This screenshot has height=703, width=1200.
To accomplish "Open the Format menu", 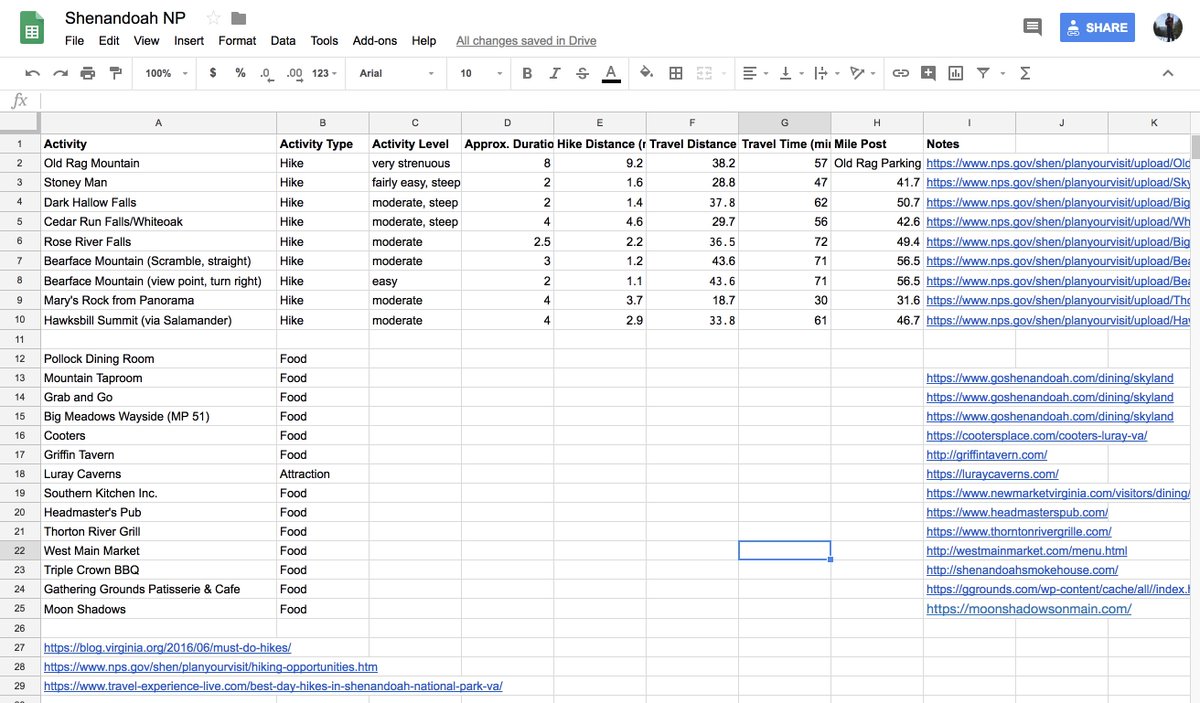I will (x=237, y=41).
